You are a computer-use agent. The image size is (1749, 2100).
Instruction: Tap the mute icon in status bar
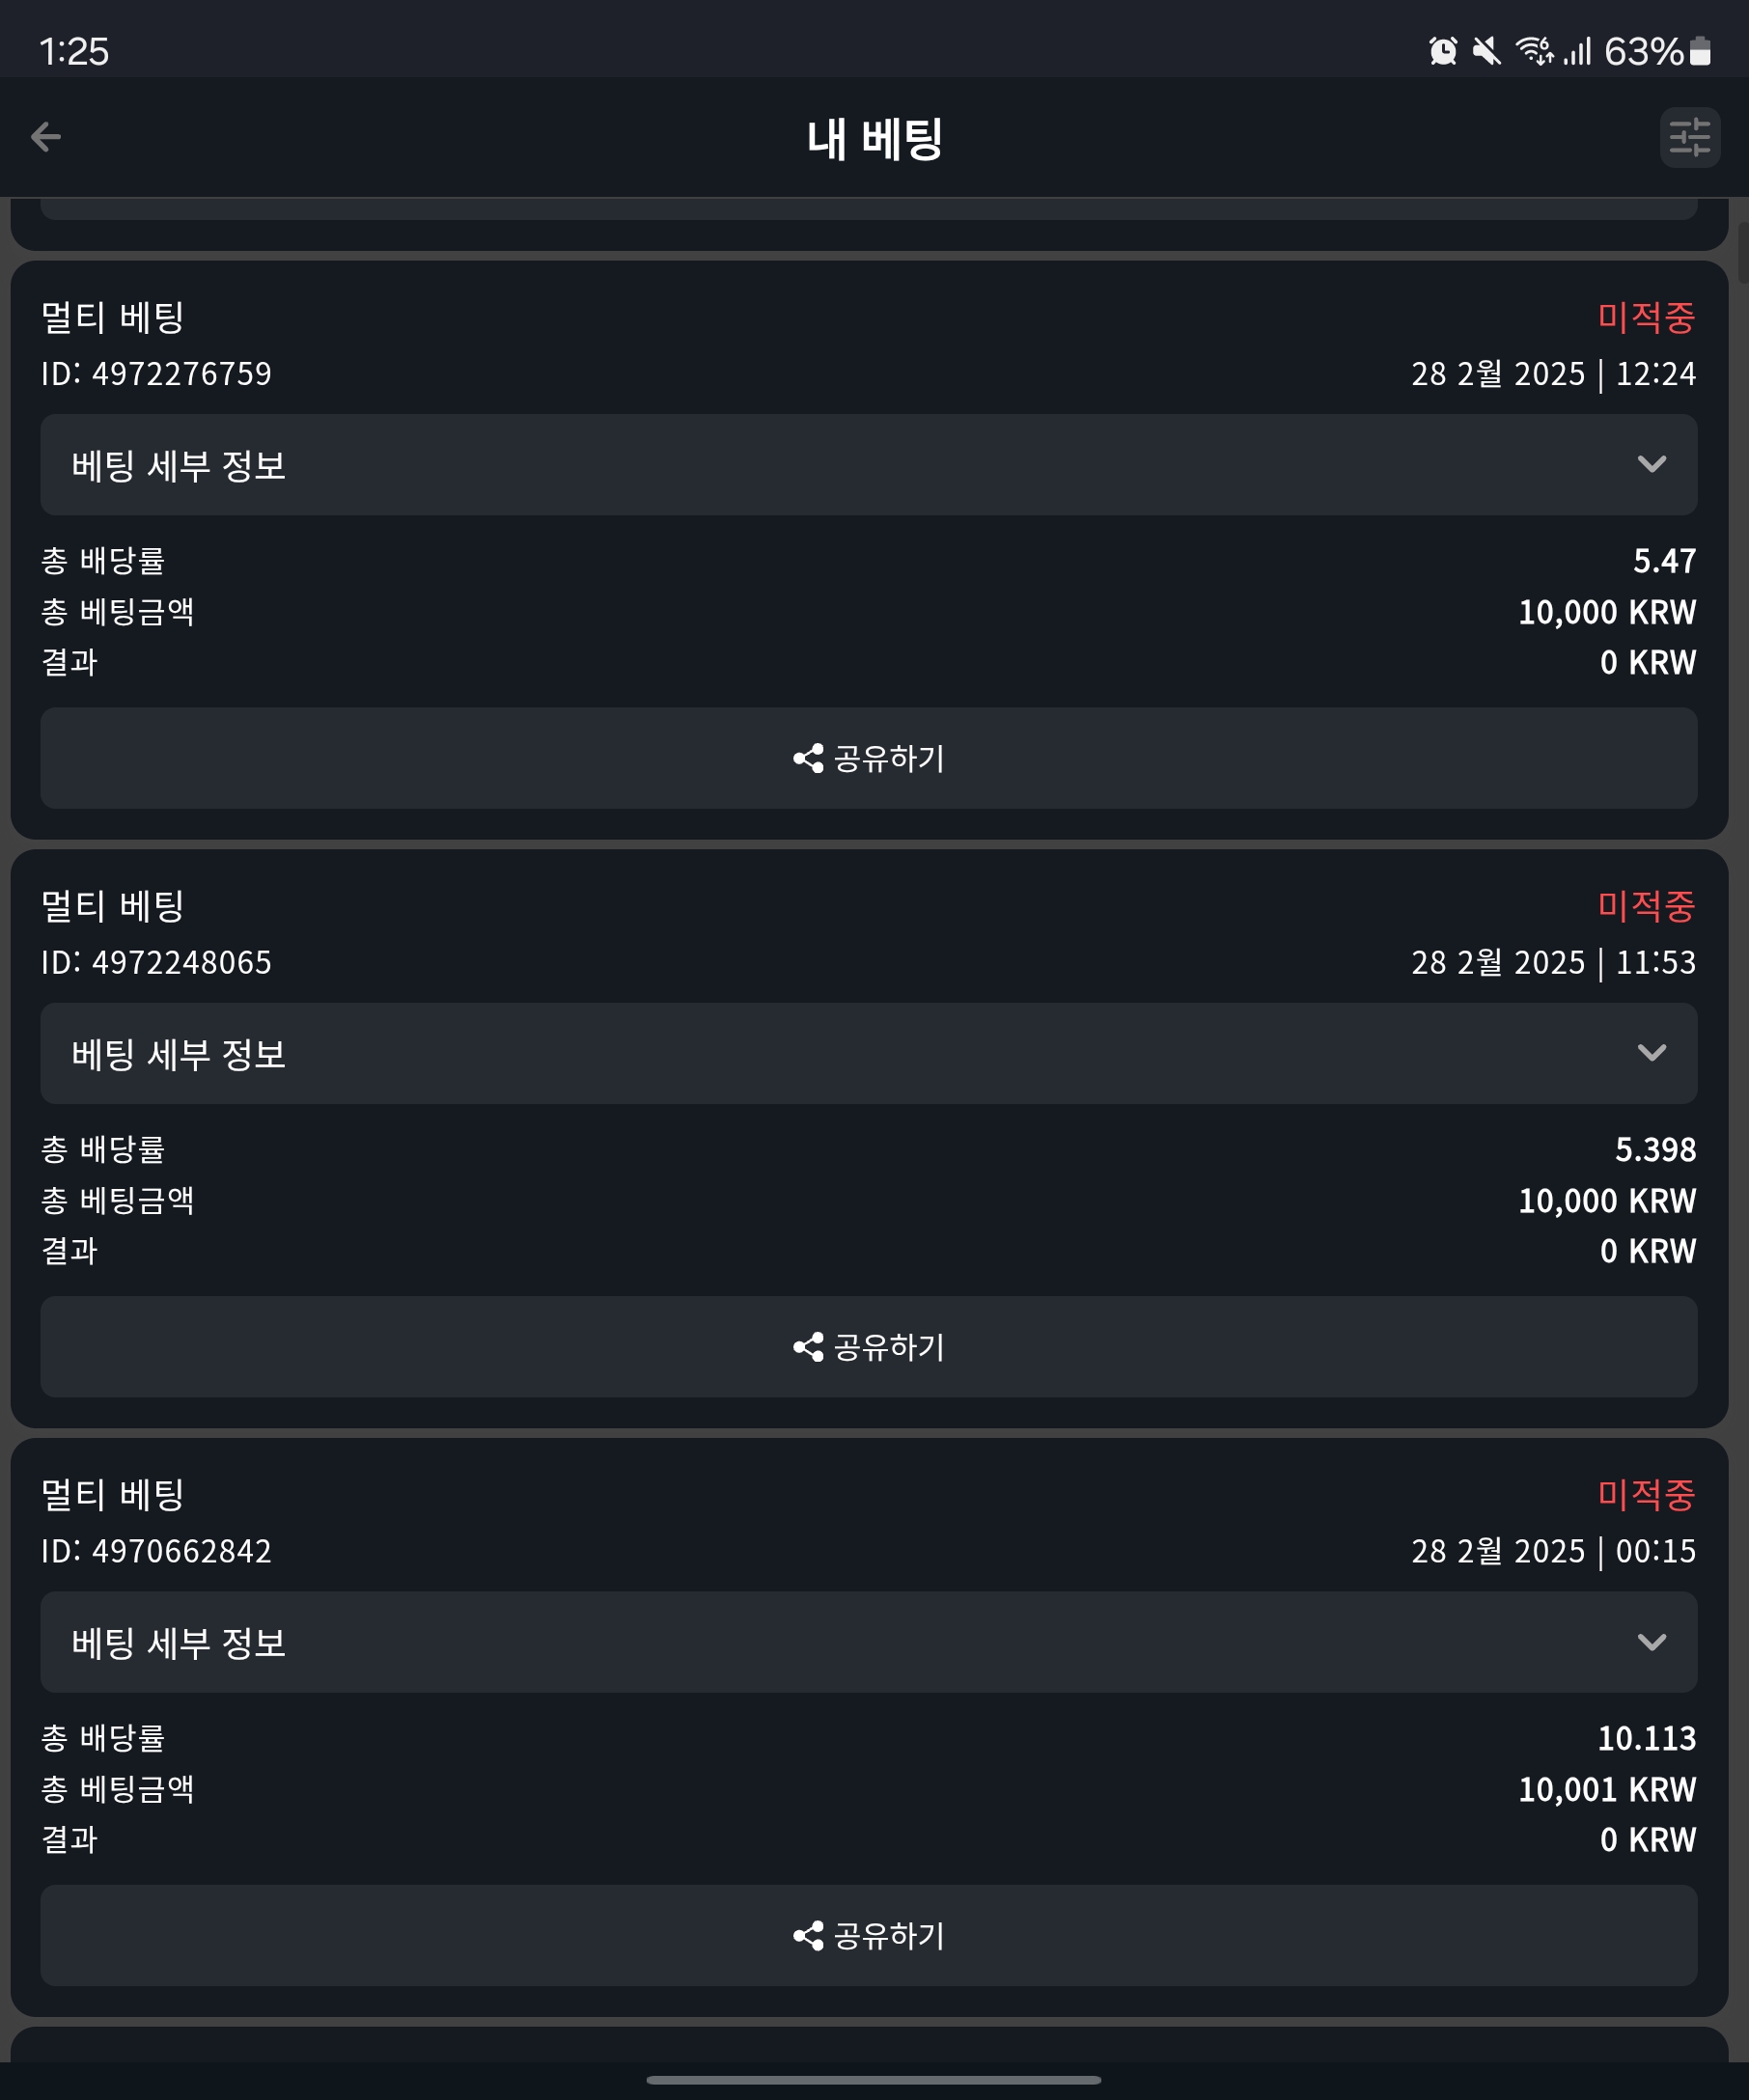(1487, 50)
